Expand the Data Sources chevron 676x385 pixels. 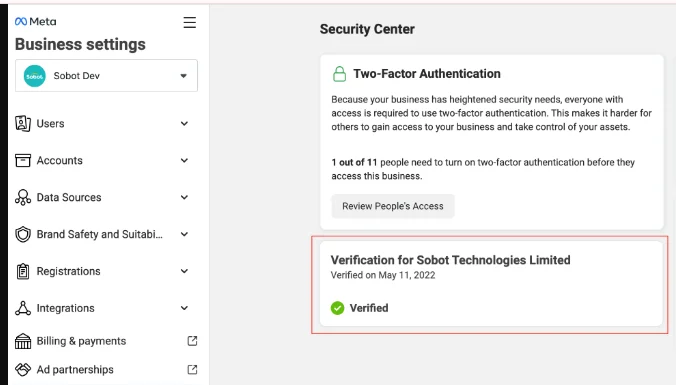coord(184,197)
